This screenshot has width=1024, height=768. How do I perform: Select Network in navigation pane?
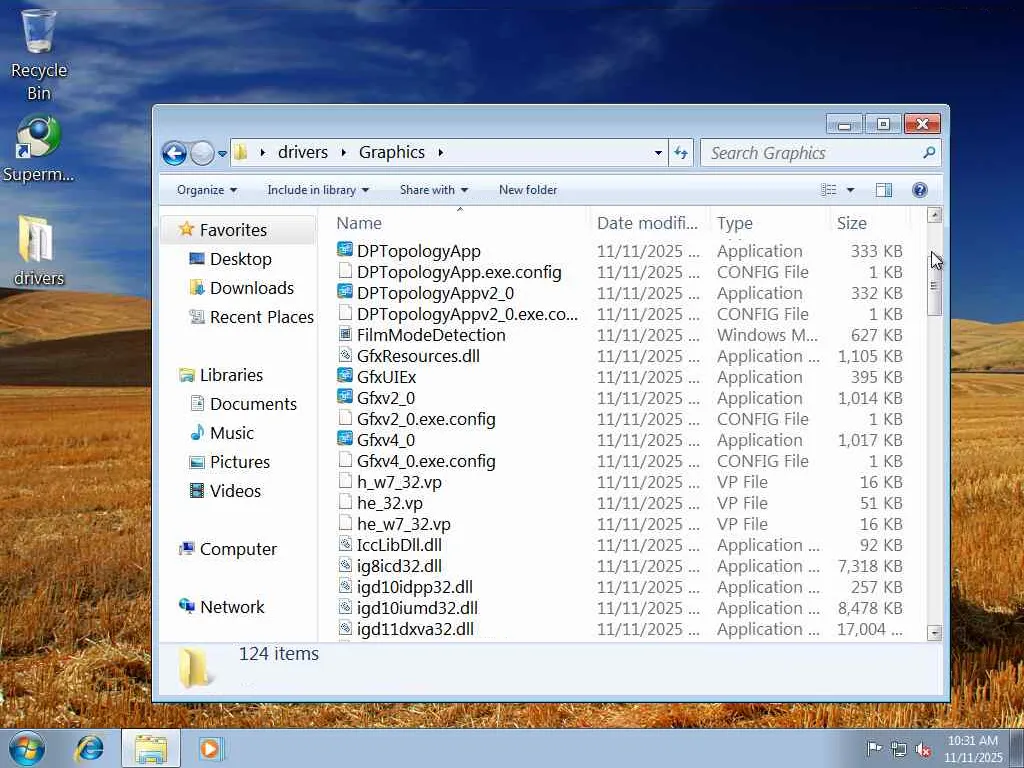(x=232, y=607)
